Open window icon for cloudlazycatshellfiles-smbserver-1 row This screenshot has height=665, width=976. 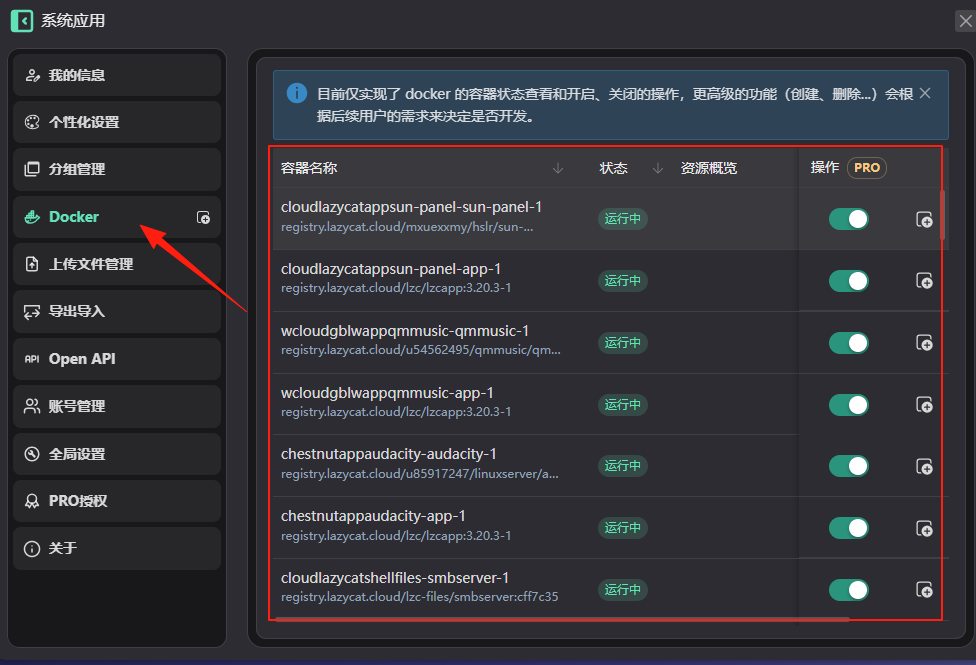(x=924, y=589)
